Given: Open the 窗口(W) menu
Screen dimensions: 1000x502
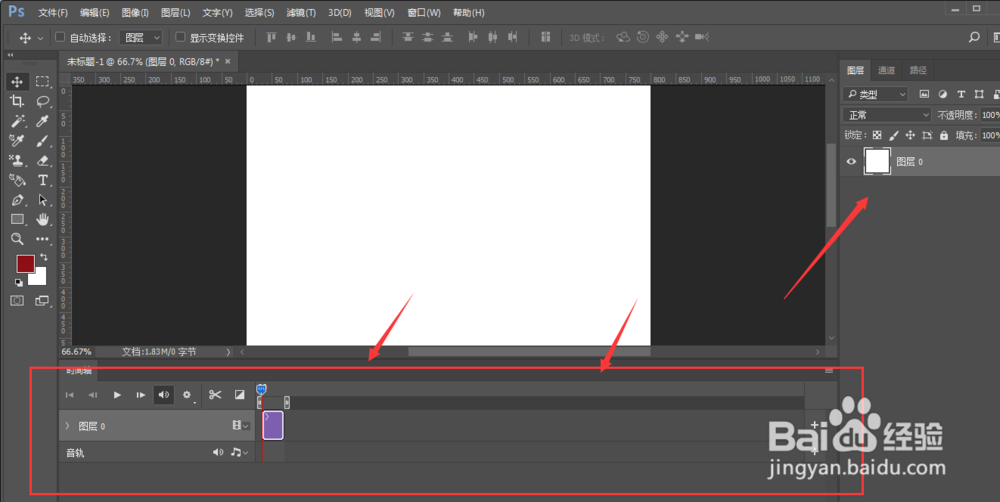Looking at the screenshot, I should pos(424,13).
